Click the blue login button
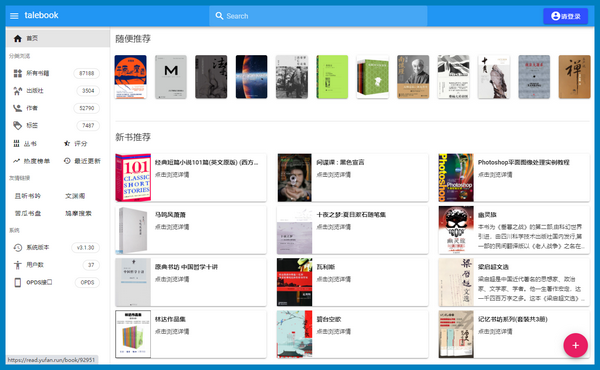600x370 pixels. (x=565, y=16)
